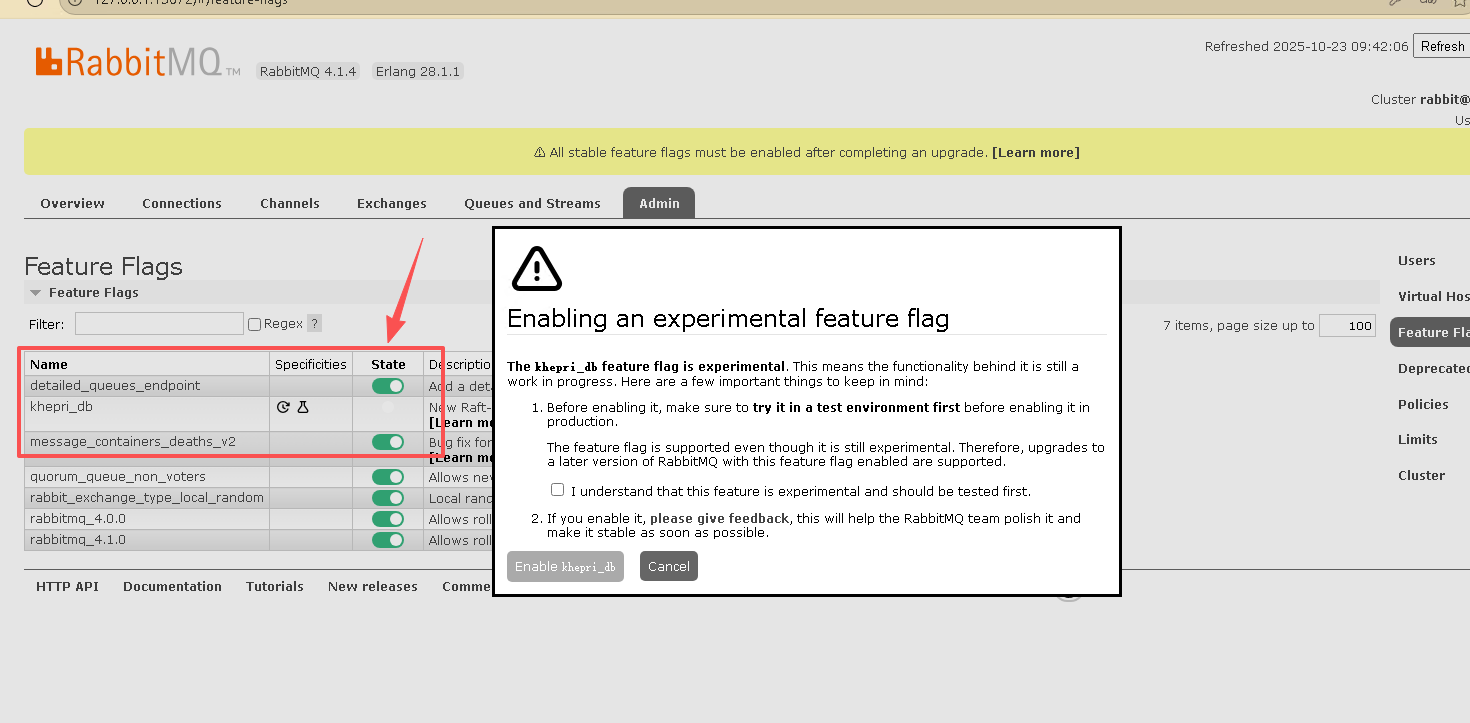Click the Filter text field
Viewport: 1470px width, 723px height.
(x=159, y=323)
